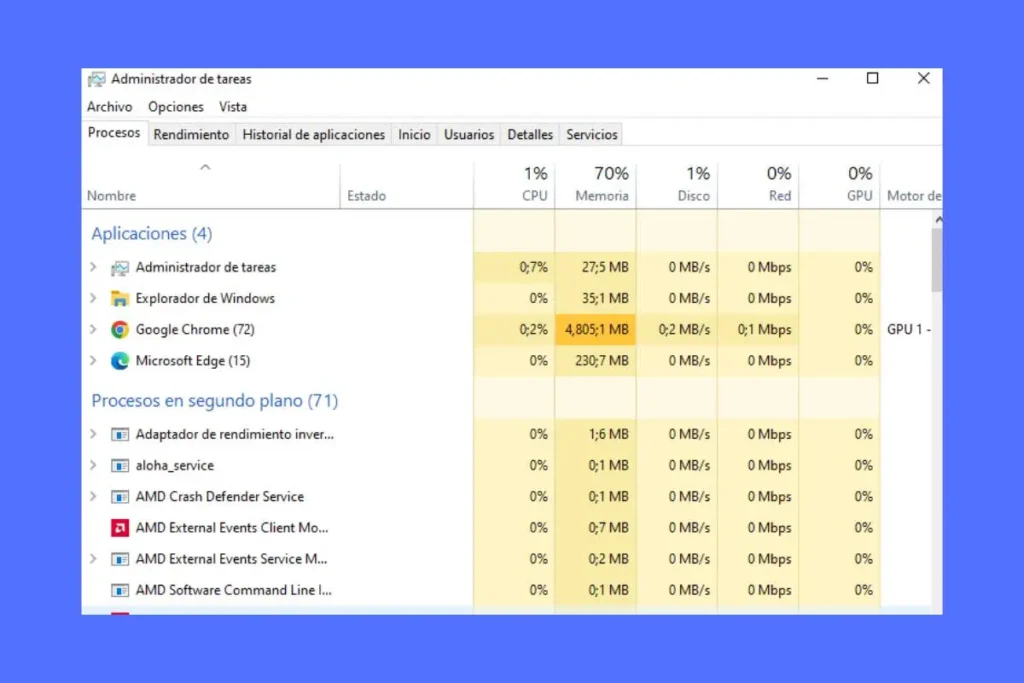Expand the Explorador de Windows row
The width and height of the screenshot is (1024, 683).
93,298
